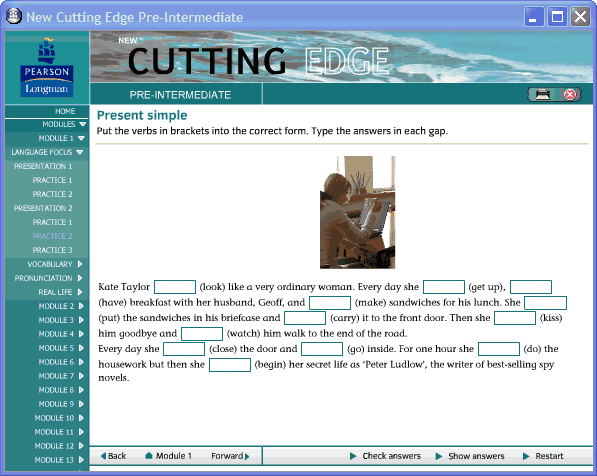The height and width of the screenshot is (476, 597).
Task: Expand the MODULE 4 arrow
Action: 81,334
